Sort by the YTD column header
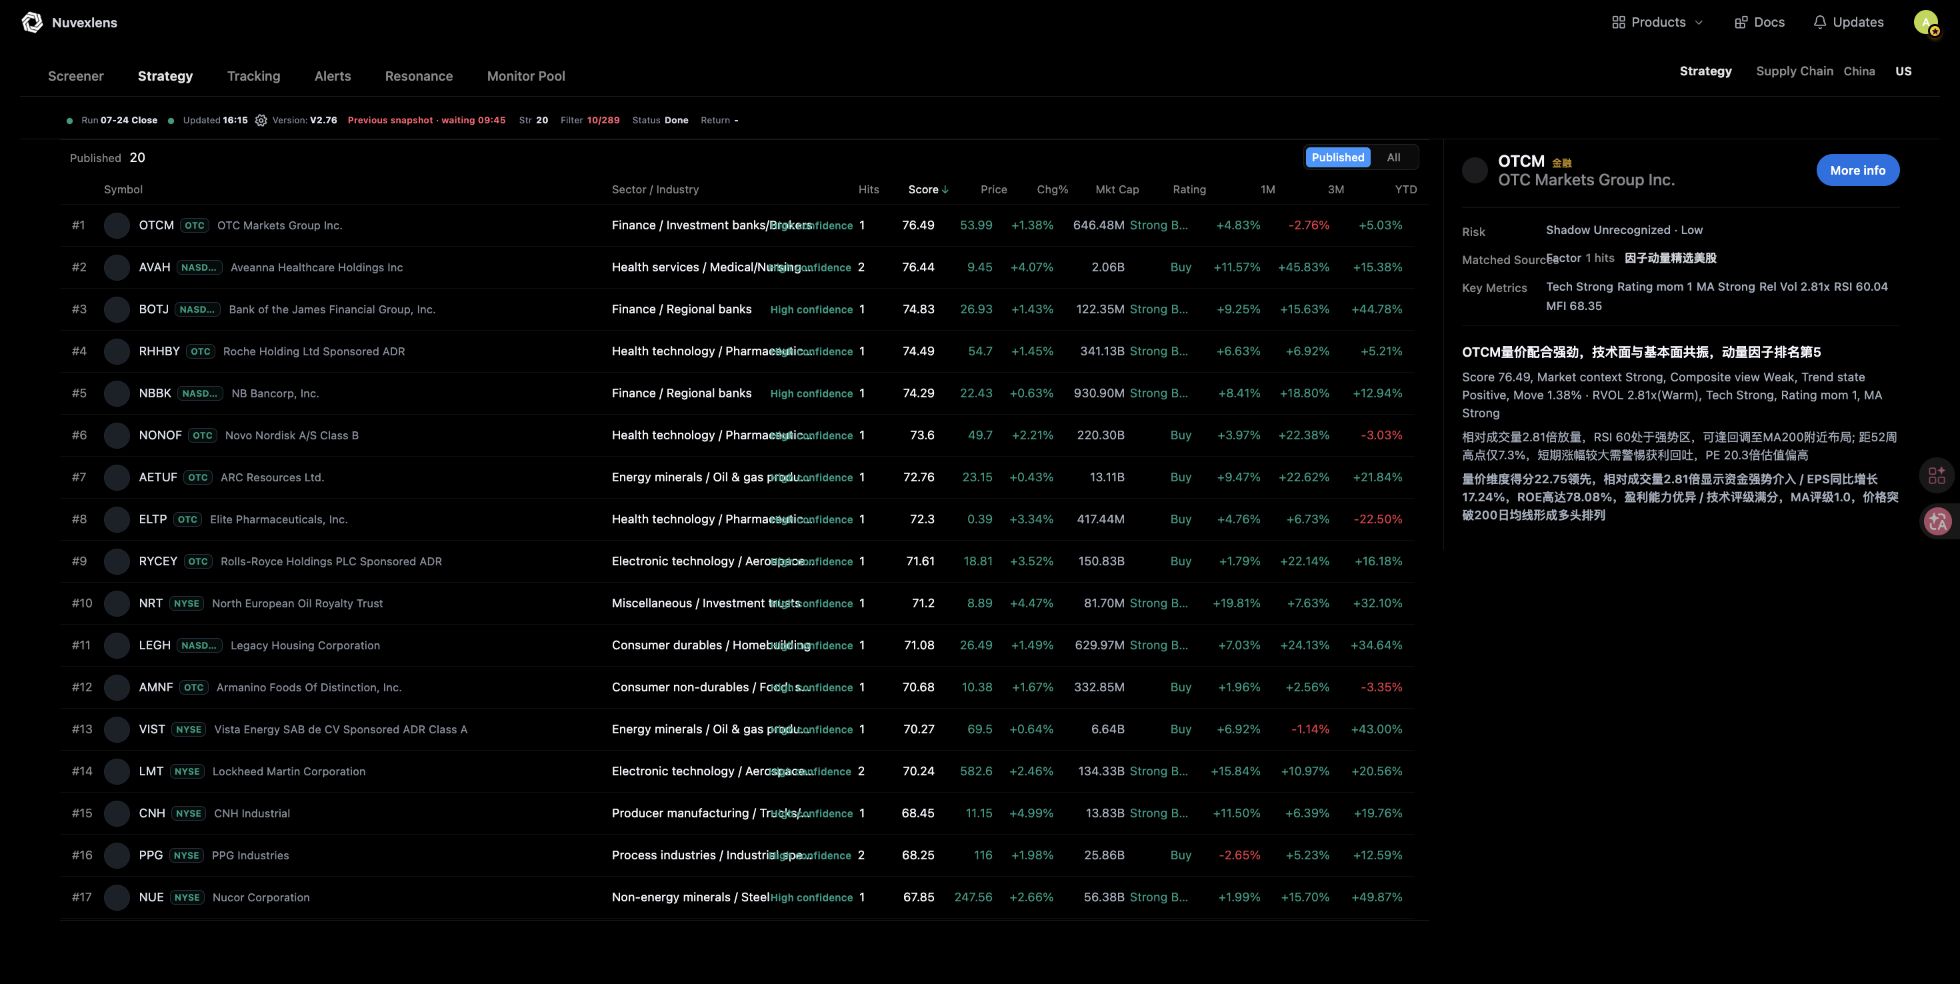 (1405, 189)
